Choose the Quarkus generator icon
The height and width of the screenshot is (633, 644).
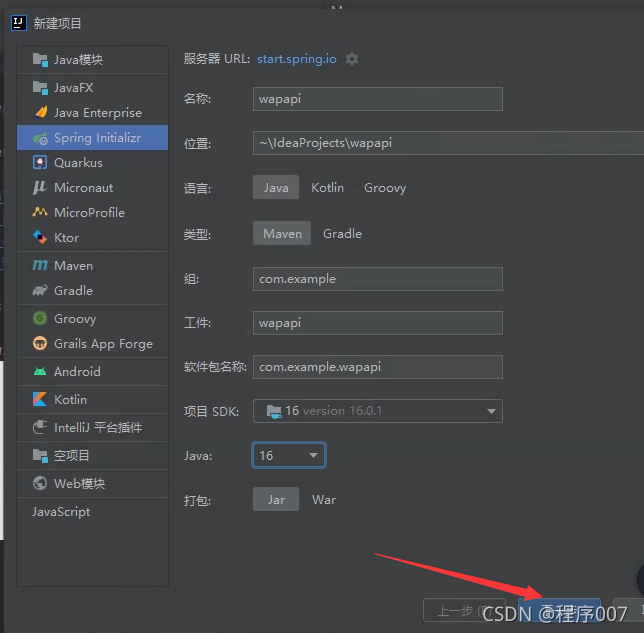[x=40, y=163]
